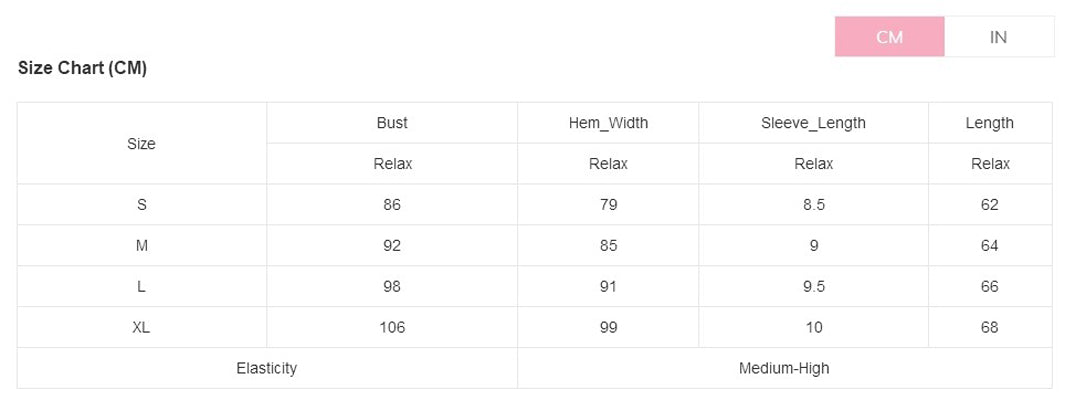Switch size chart to IN units
The height and width of the screenshot is (400, 1065).
pos(998,37)
